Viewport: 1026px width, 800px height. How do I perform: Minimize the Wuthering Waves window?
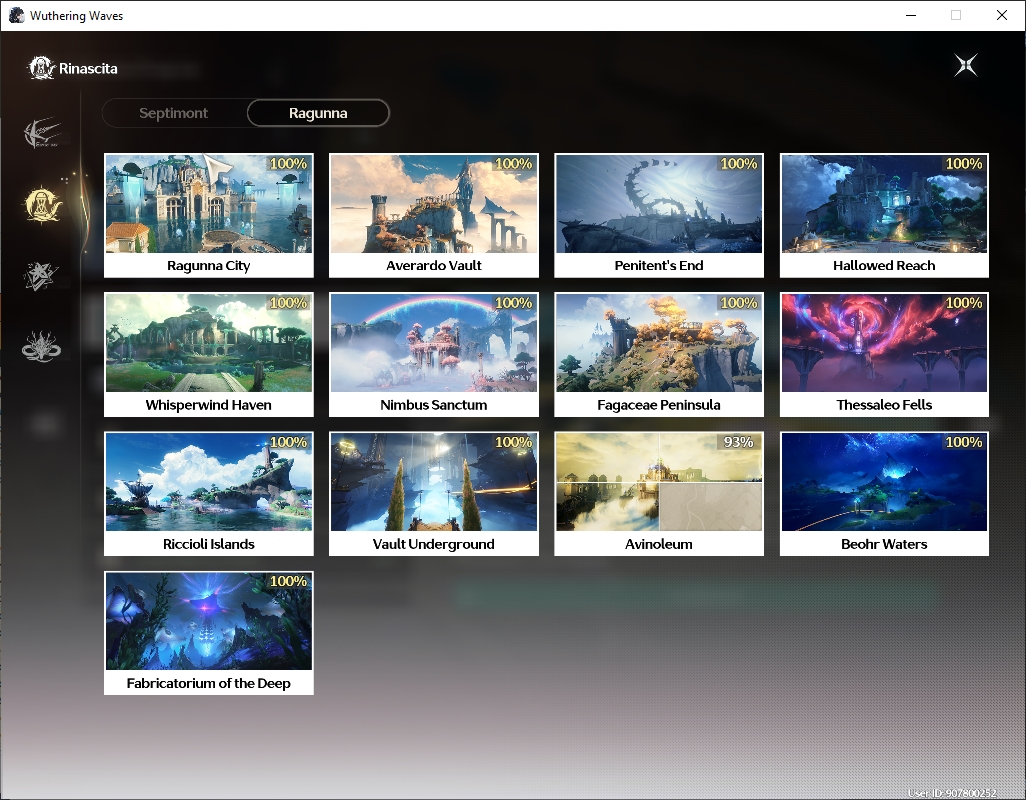pos(911,15)
